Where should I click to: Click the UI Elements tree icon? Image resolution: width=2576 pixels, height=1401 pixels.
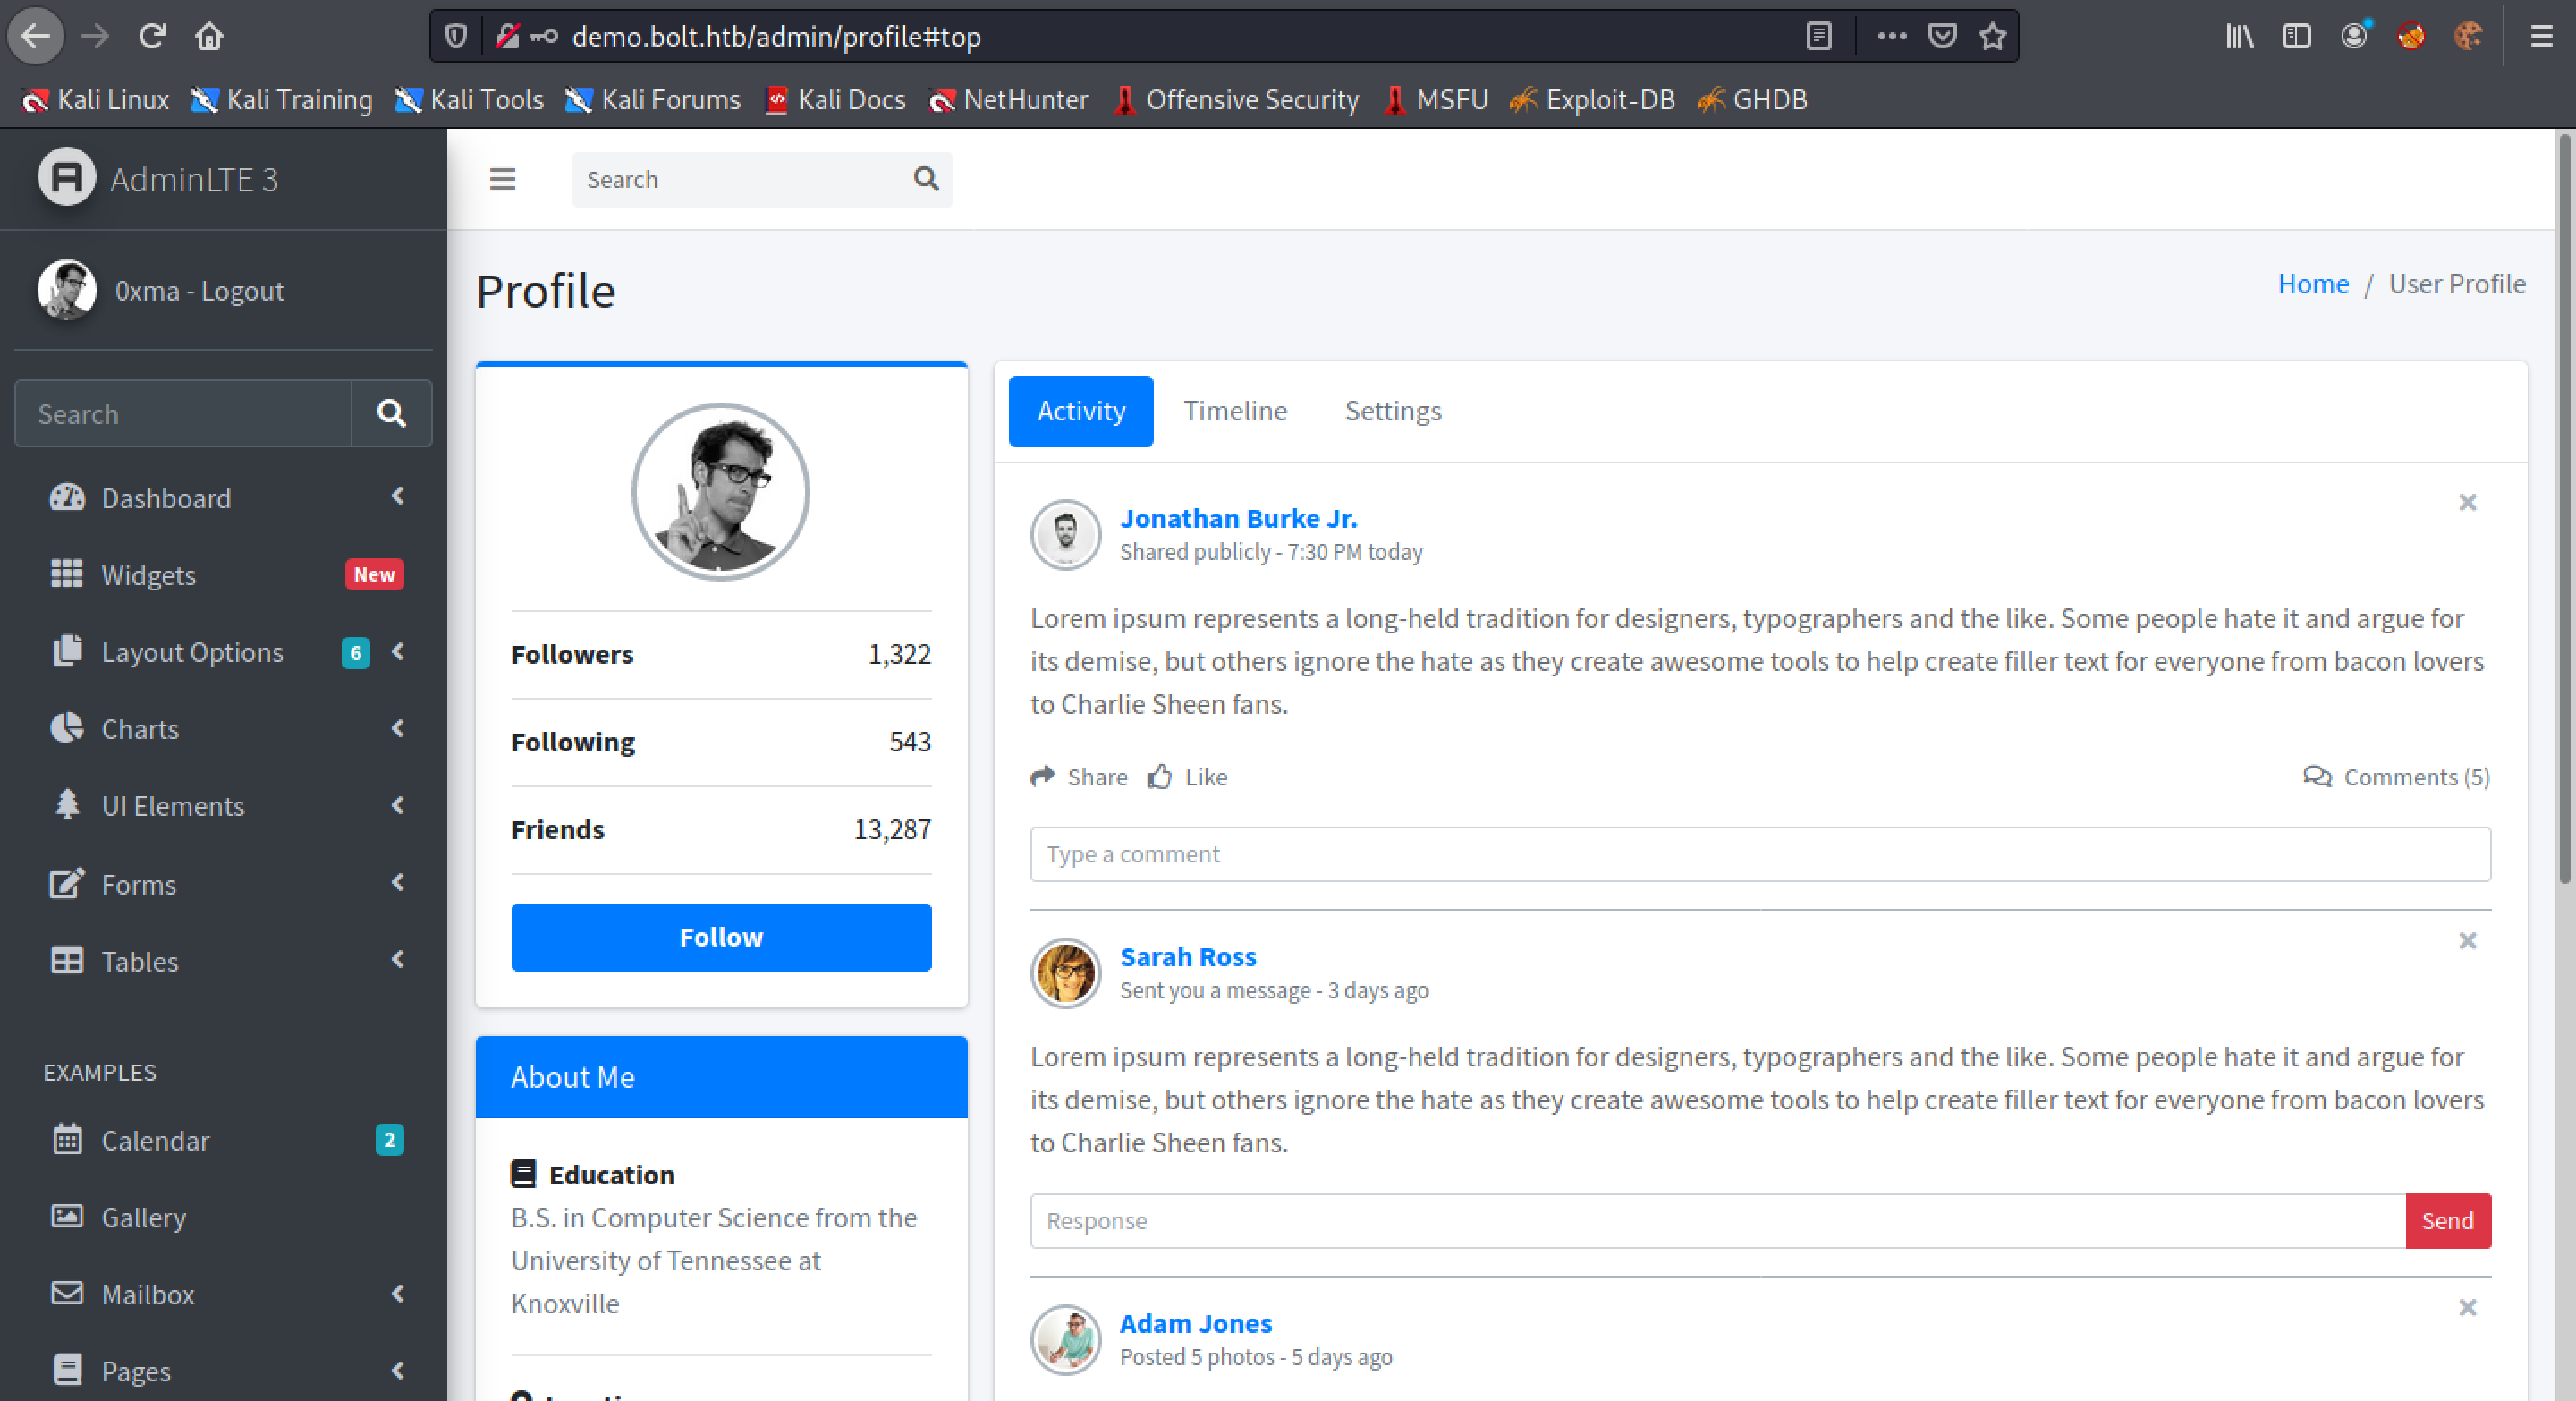click(x=67, y=805)
